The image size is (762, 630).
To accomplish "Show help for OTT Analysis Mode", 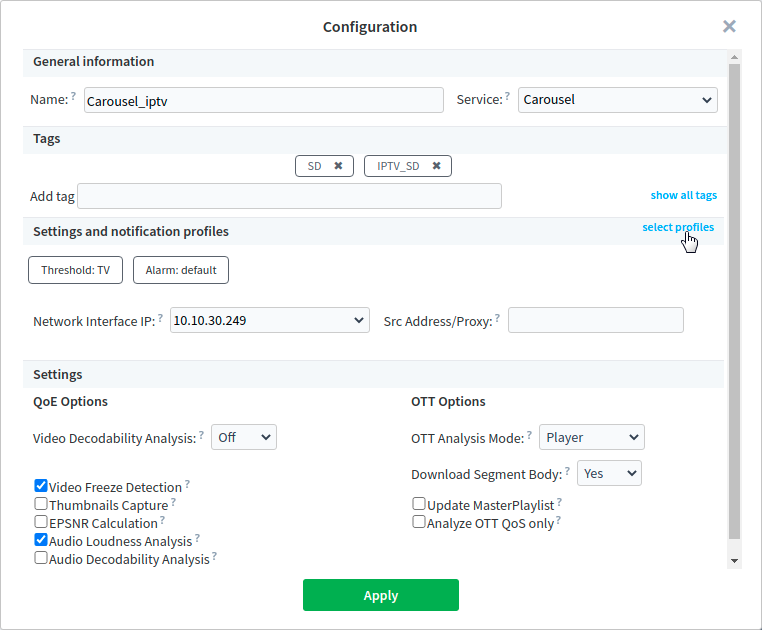I will tap(529, 434).
